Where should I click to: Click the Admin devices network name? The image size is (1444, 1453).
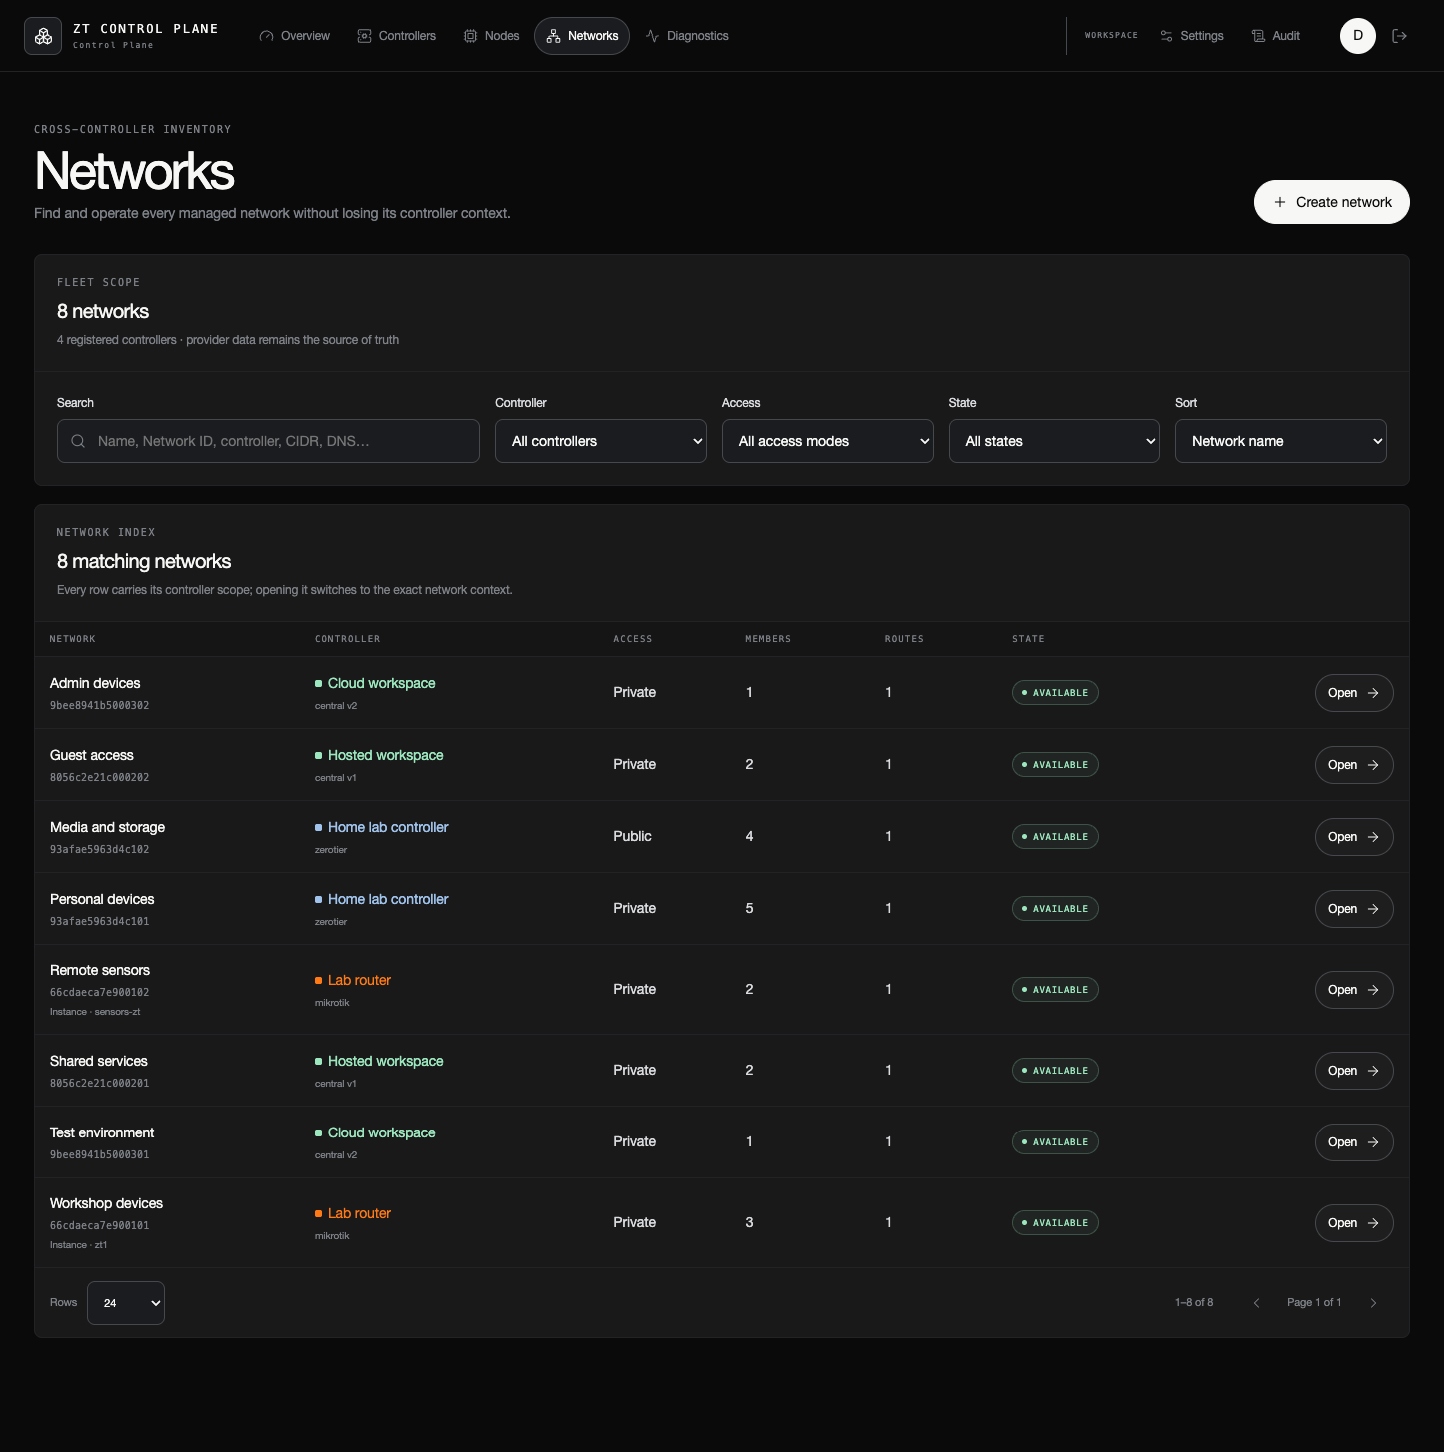tap(95, 683)
